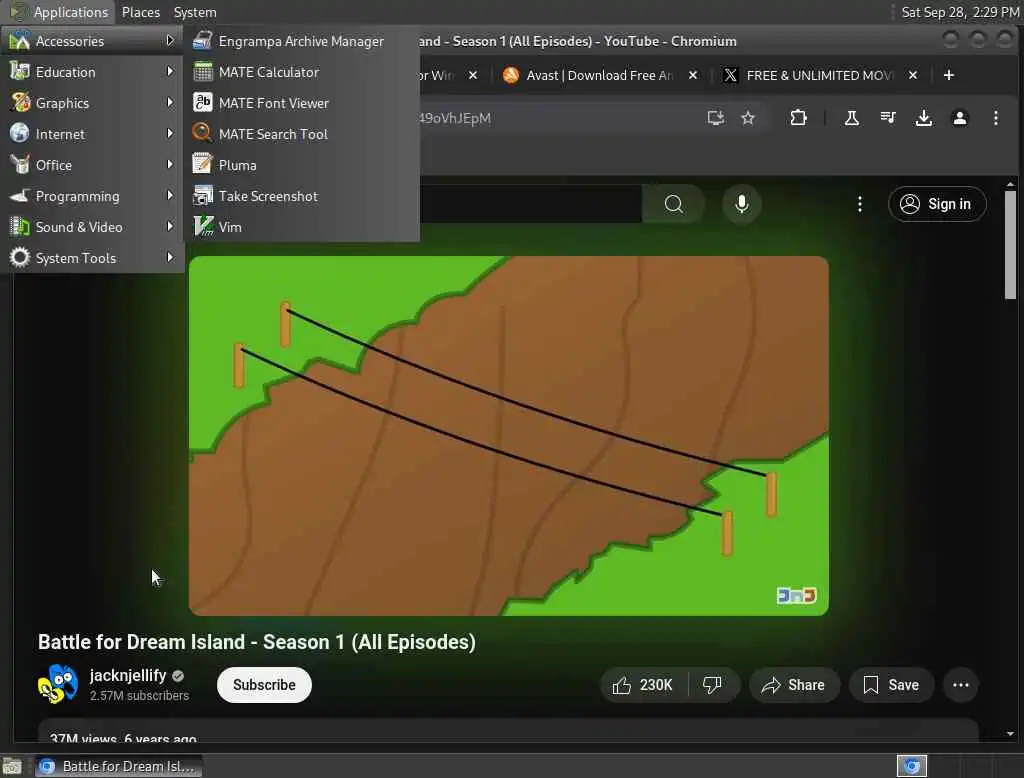This screenshot has height=778, width=1024.
Task: Click the install app icon in address bar
Action: pyautogui.click(x=716, y=118)
